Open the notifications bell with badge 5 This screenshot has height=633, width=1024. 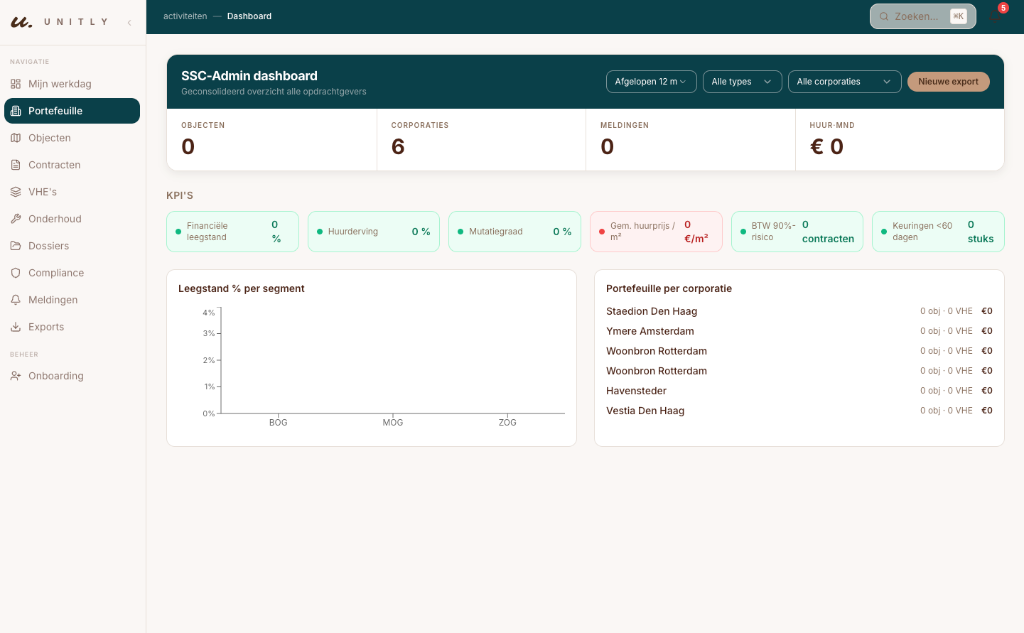[x=996, y=16]
